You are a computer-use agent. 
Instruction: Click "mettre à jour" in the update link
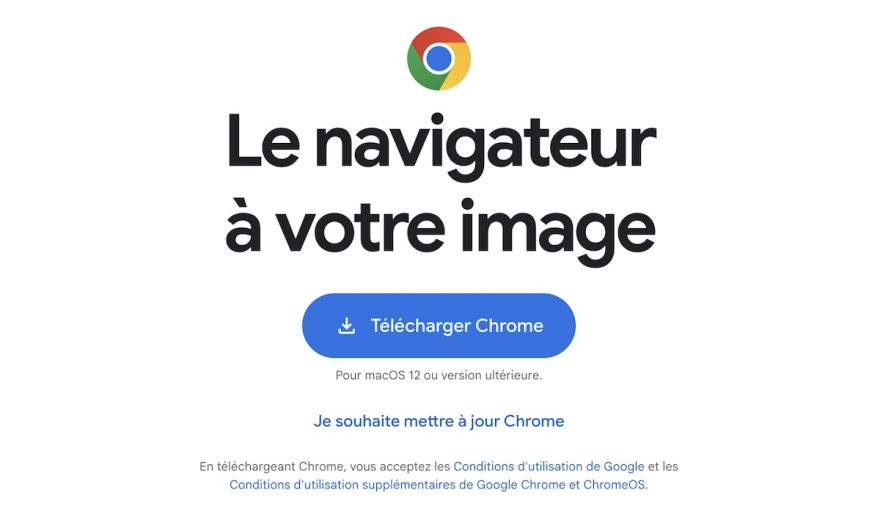(435, 421)
